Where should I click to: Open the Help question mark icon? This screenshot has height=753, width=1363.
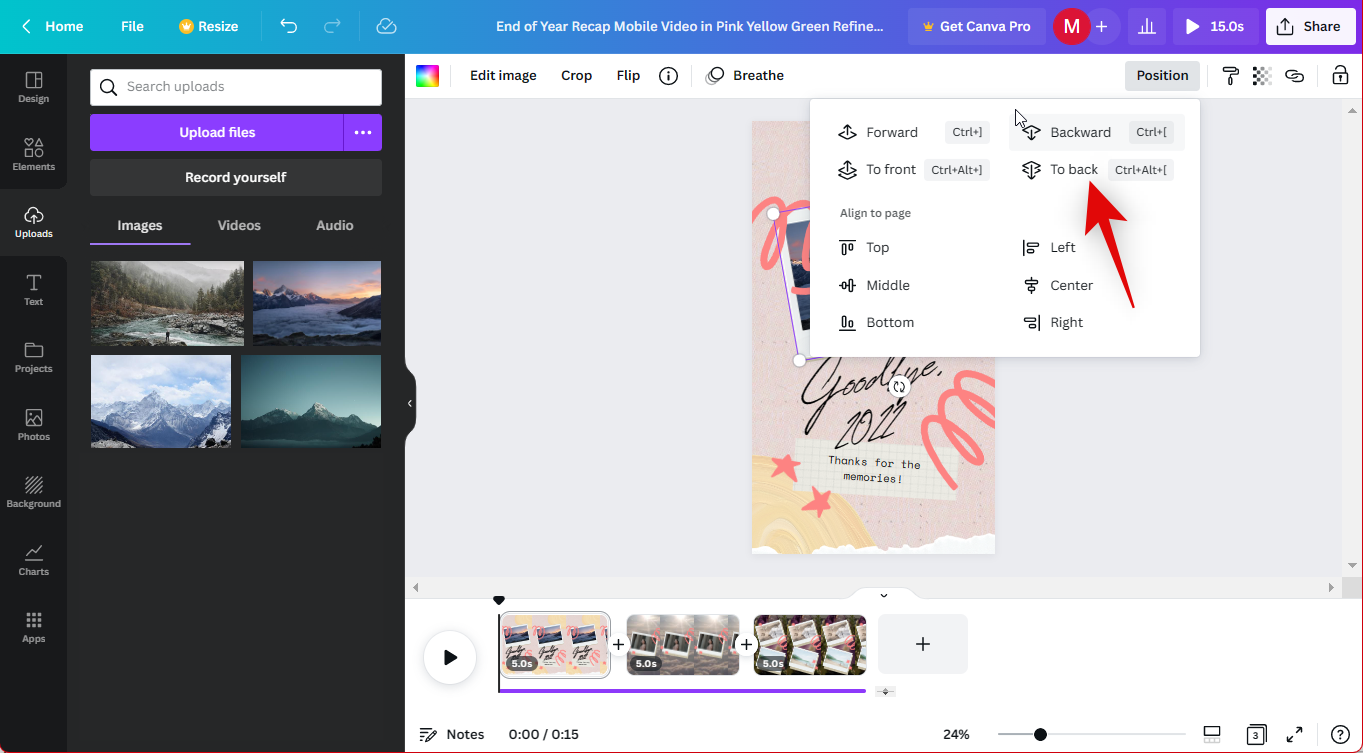pyautogui.click(x=1340, y=734)
